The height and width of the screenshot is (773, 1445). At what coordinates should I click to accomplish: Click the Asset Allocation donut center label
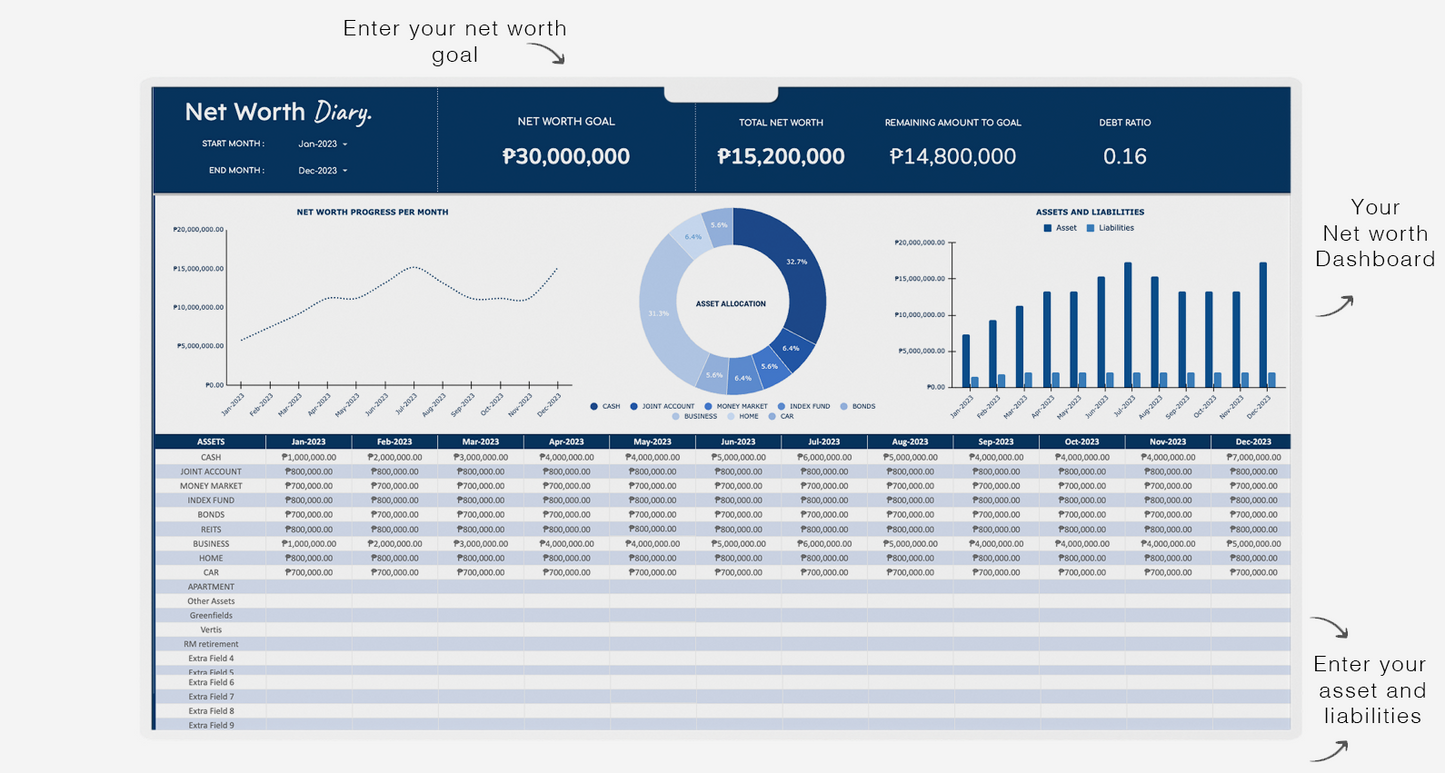pyautogui.click(x=731, y=303)
